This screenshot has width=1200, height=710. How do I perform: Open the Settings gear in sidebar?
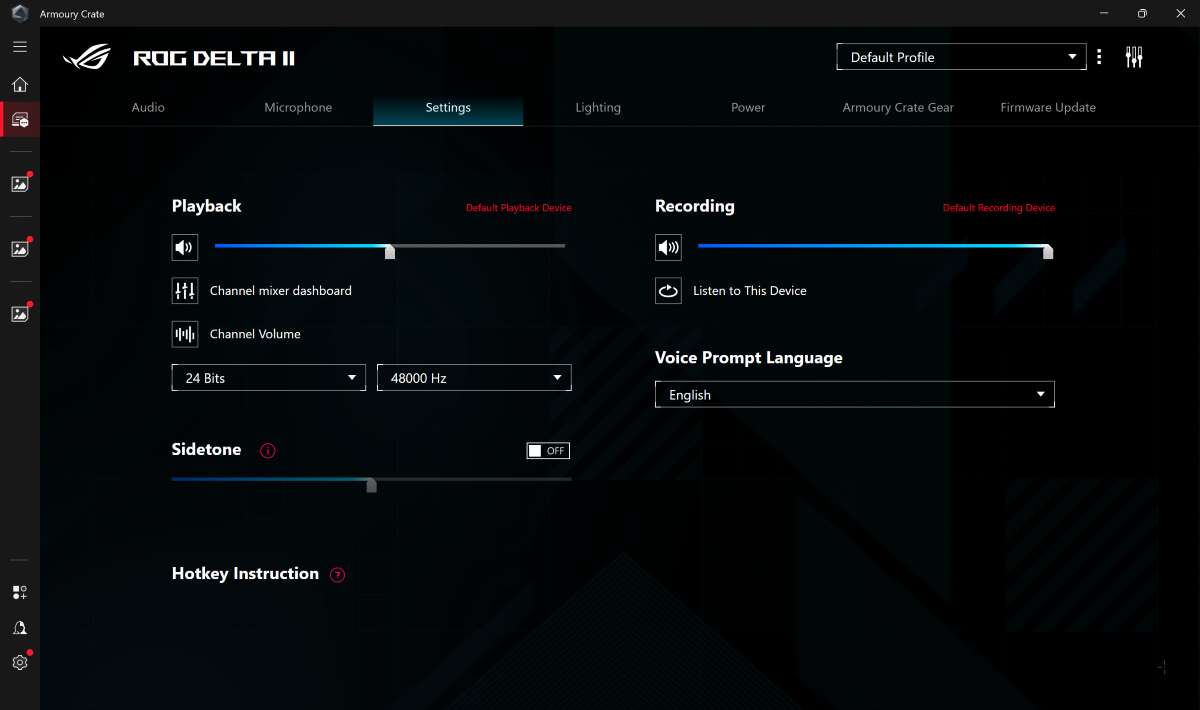coord(20,662)
